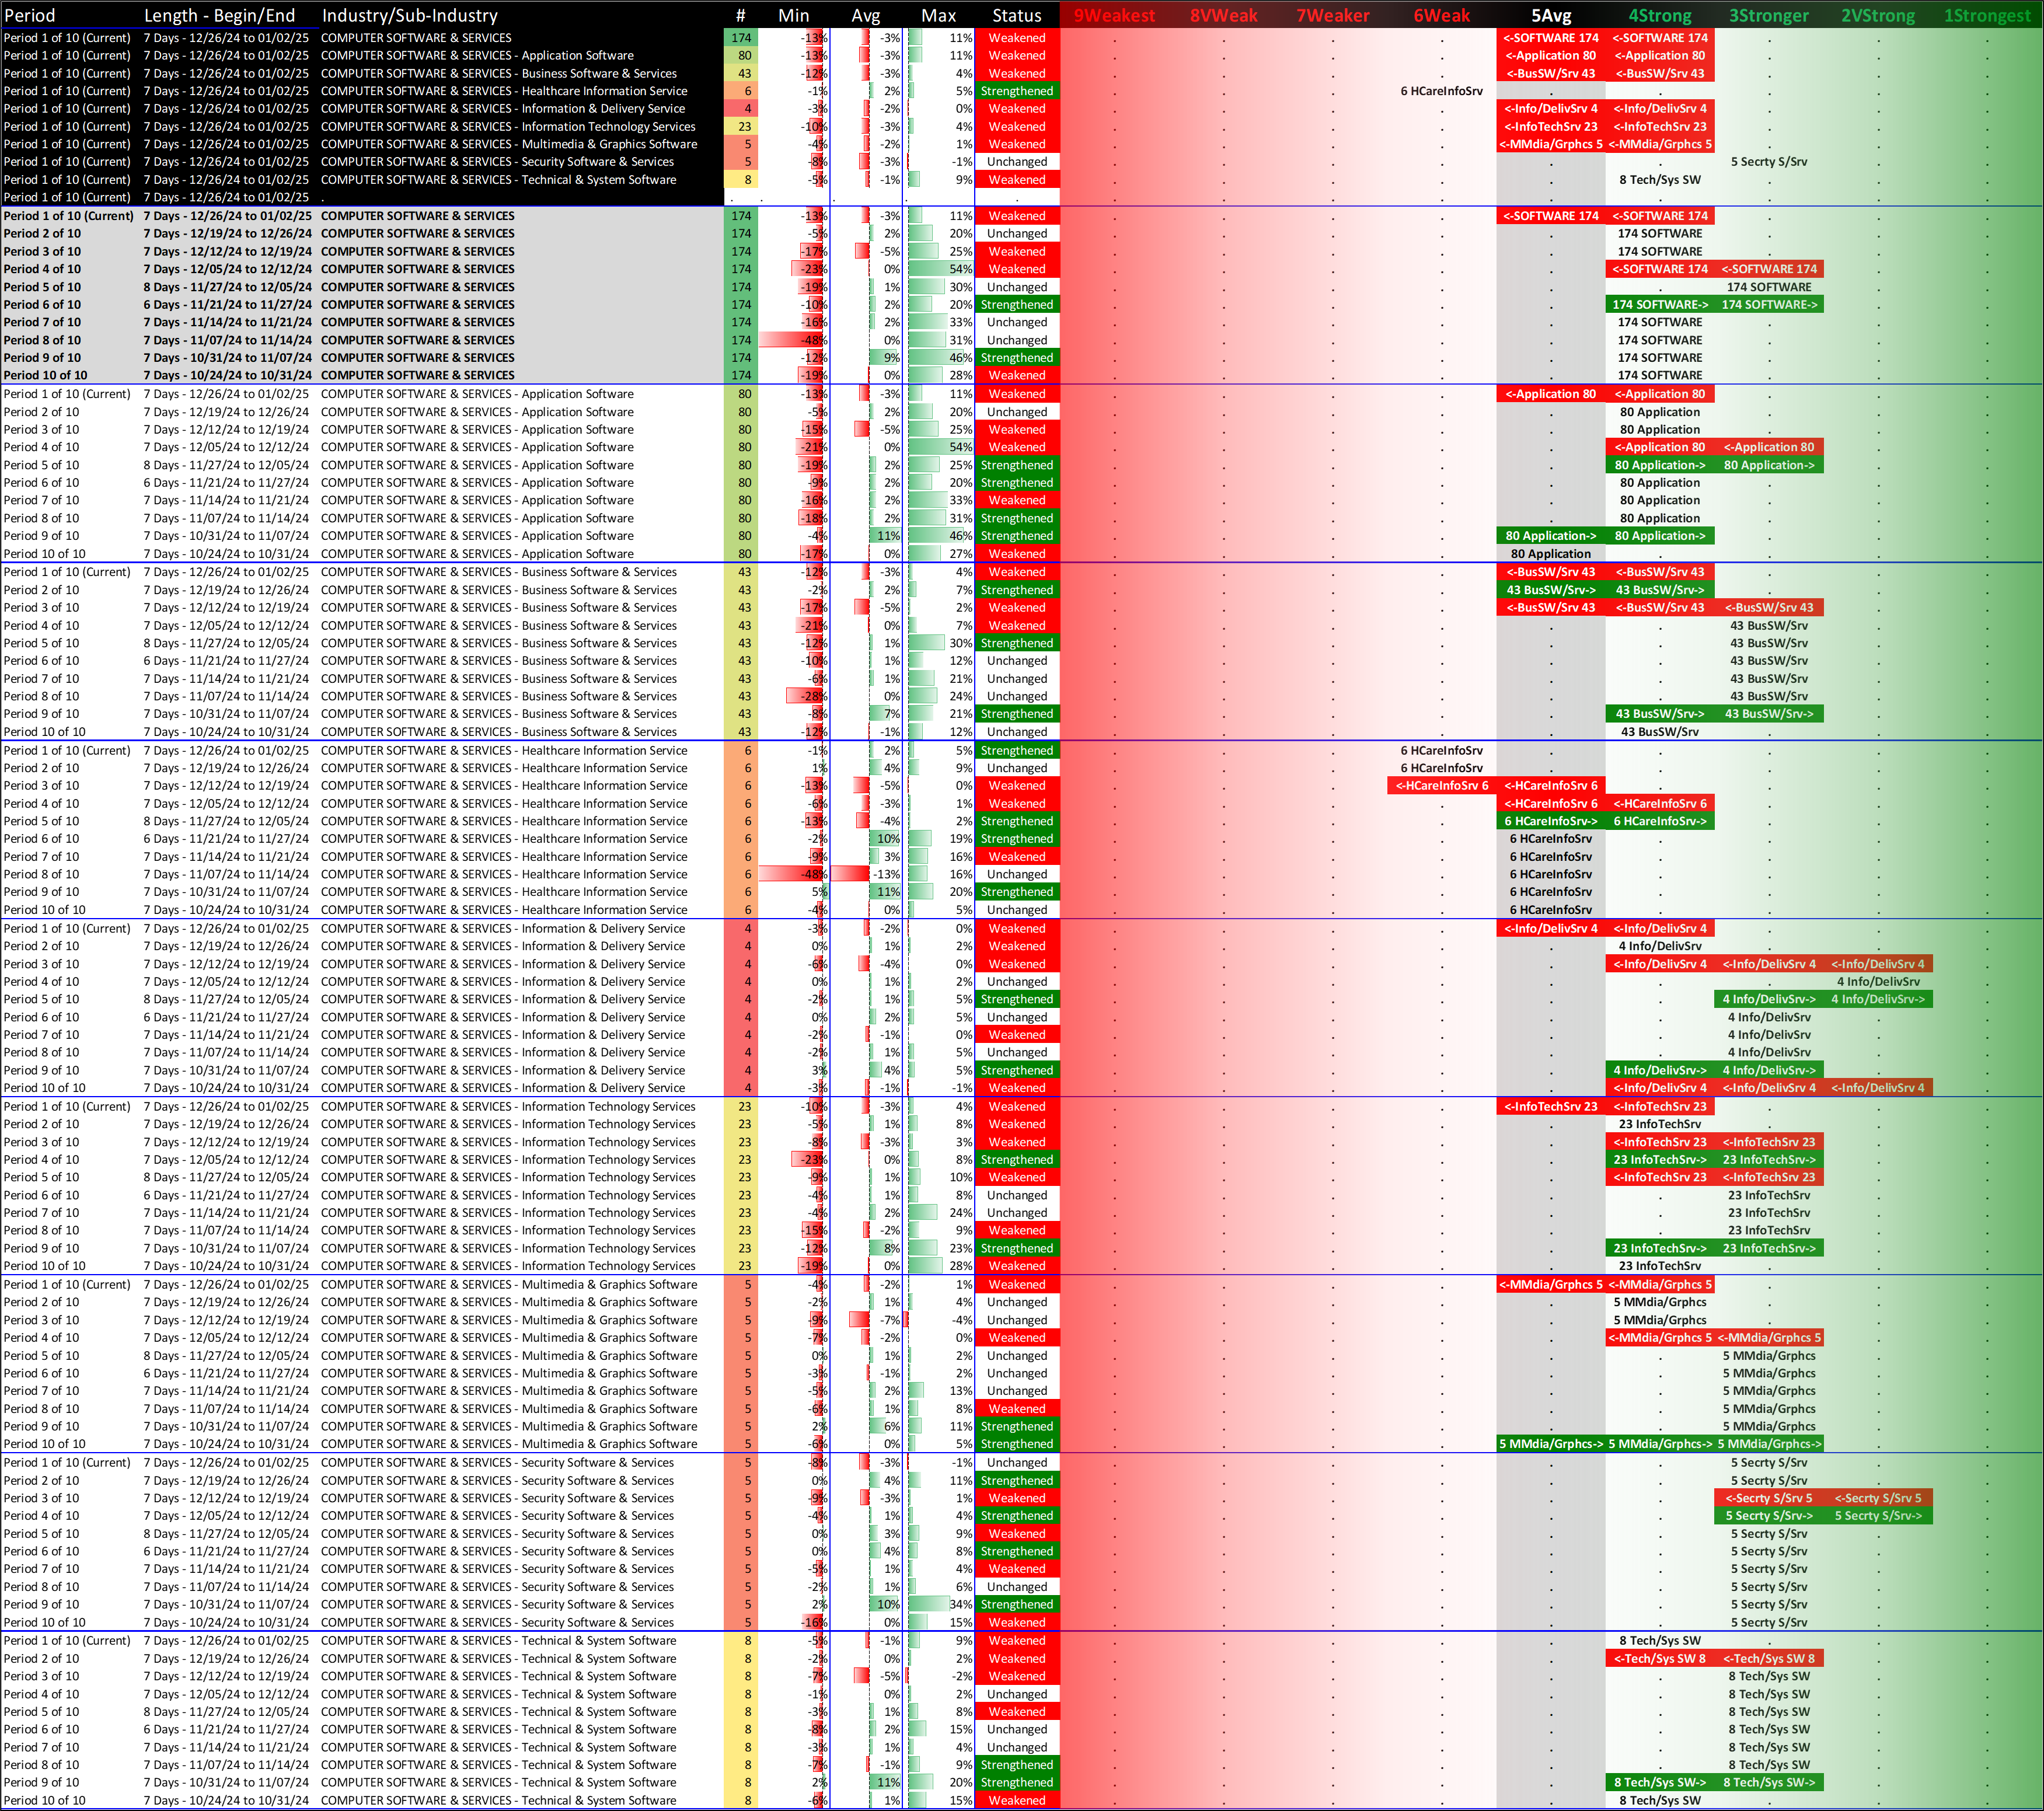The height and width of the screenshot is (1811, 2044).
Task: Select the Industry/Sub-Industry column header
Action: coord(409,15)
